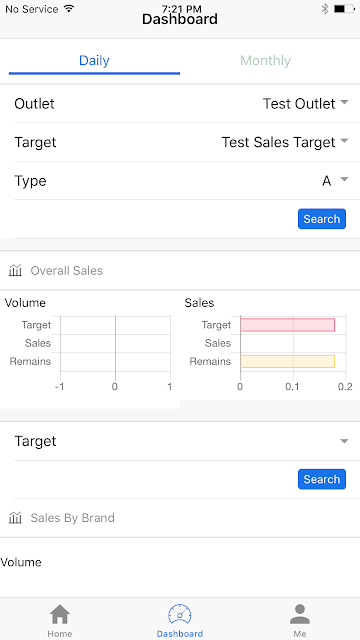The width and height of the screenshot is (360, 640).
Task: Tap the battery indicator icon
Action: click(x=344, y=9)
